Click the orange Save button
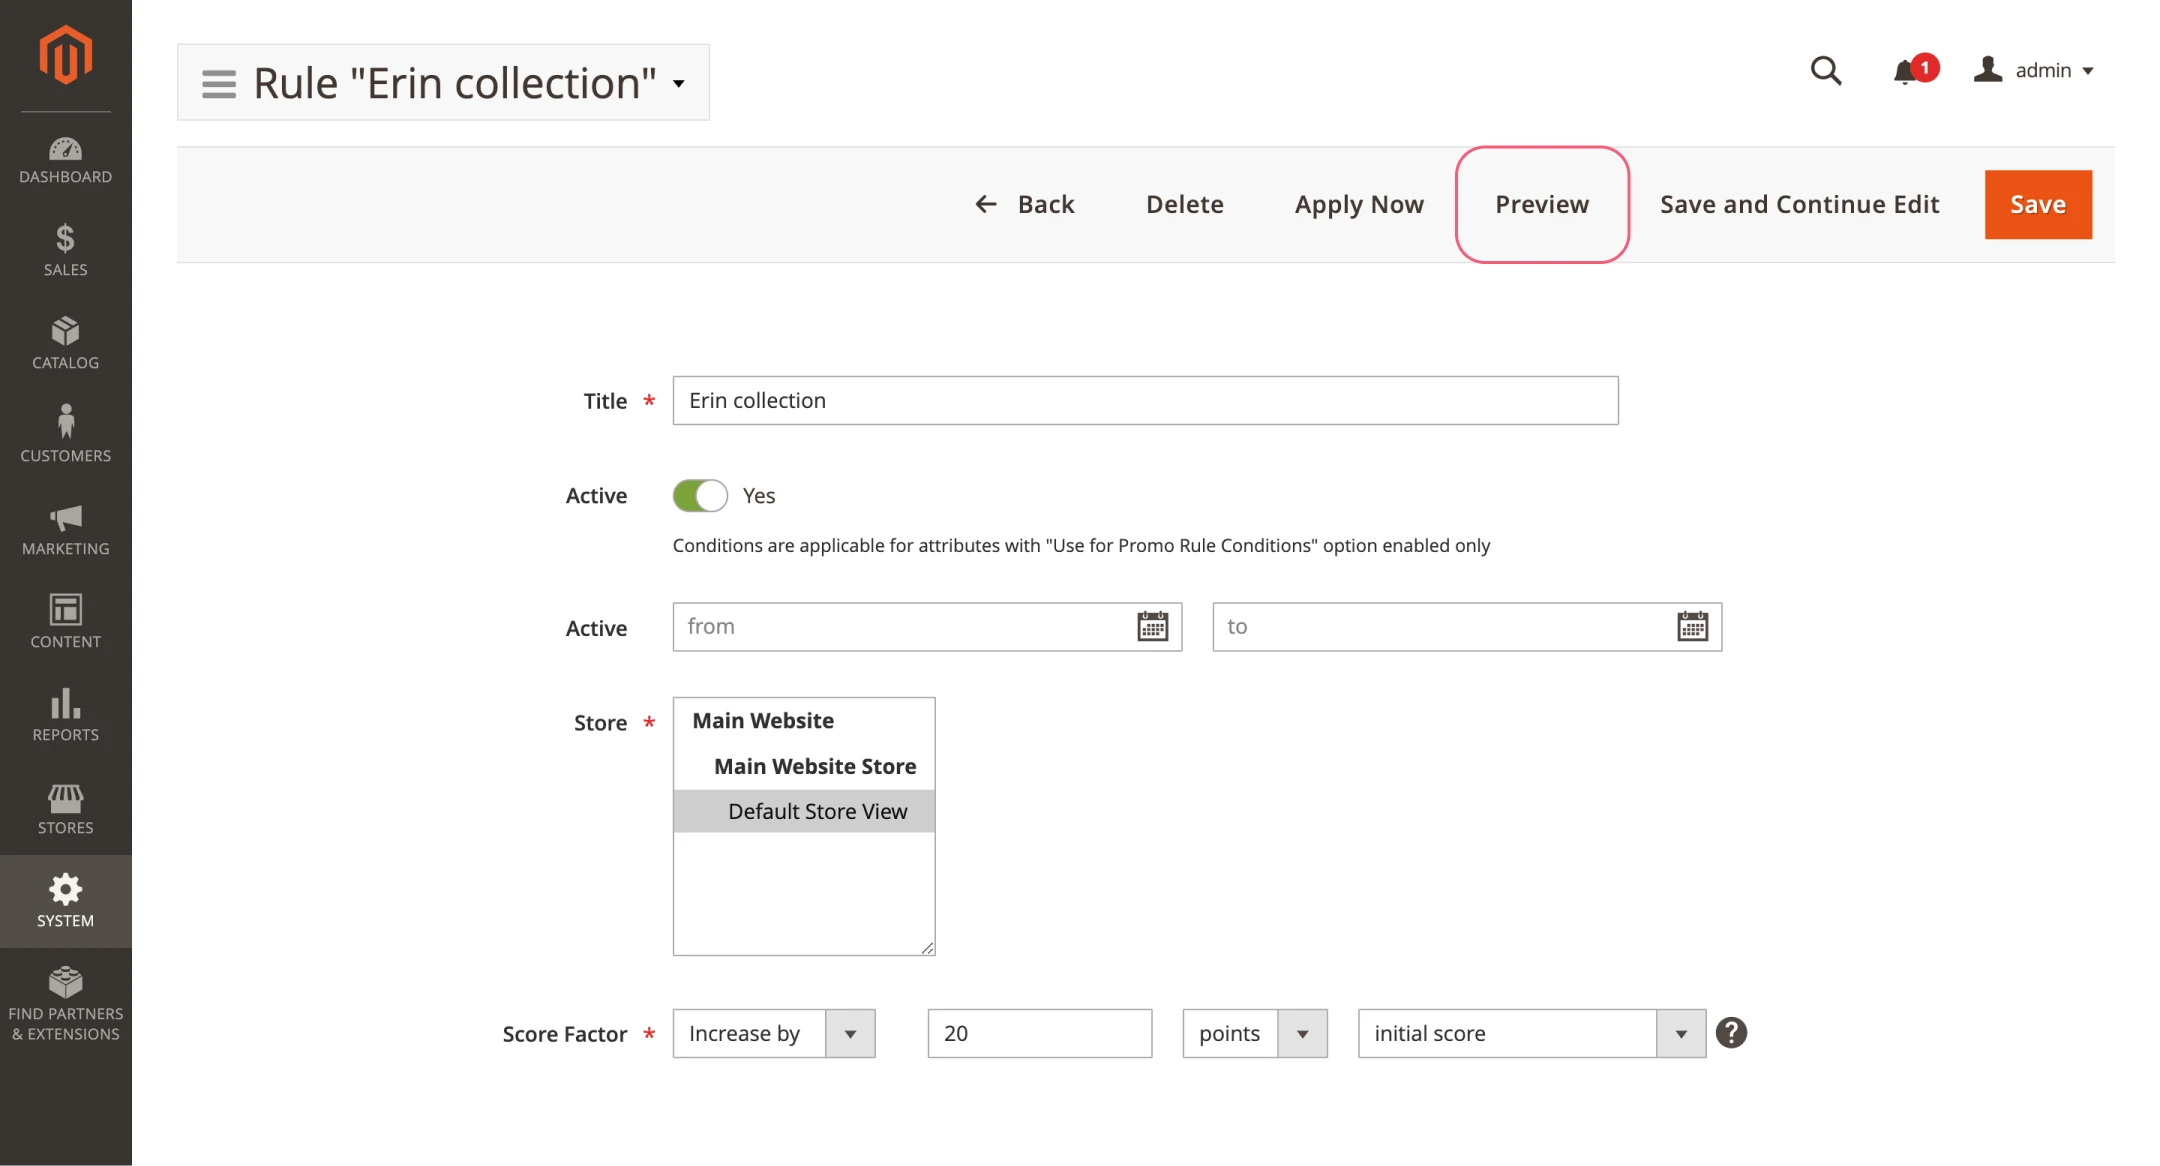 point(2037,205)
